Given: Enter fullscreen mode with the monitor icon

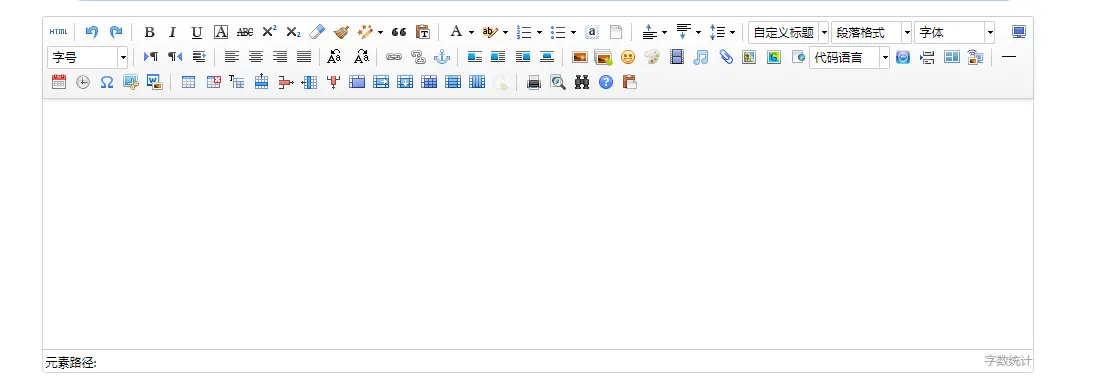Looking at the screenshot, I should click(1019, 32).
